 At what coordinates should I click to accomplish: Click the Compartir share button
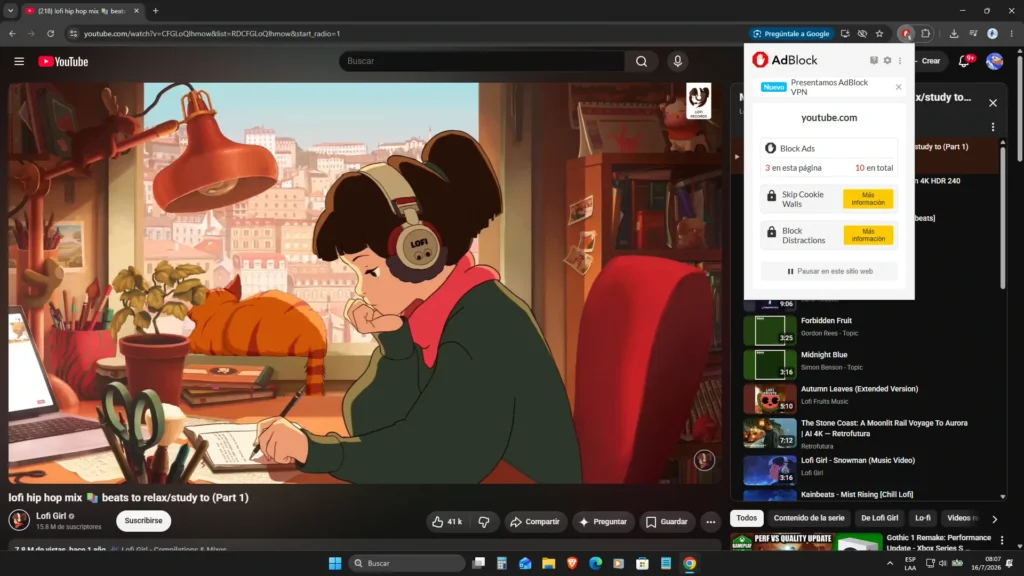click(535, 521)
